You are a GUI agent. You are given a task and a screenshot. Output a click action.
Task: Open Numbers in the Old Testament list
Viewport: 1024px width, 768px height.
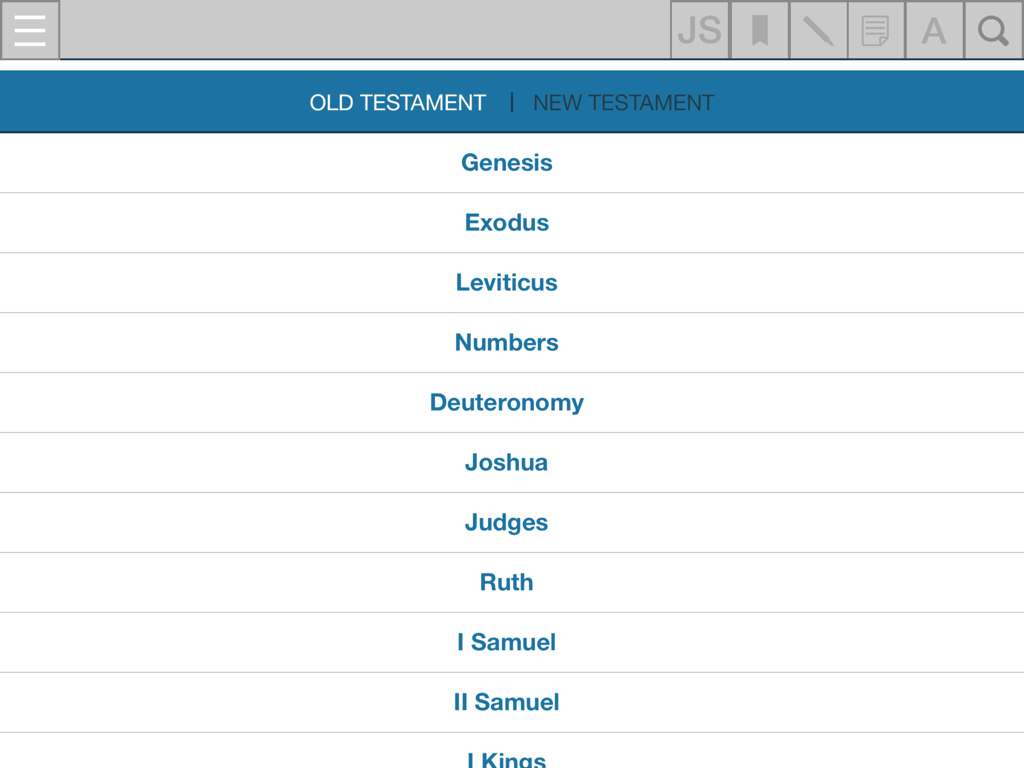(x=507, y=342)
